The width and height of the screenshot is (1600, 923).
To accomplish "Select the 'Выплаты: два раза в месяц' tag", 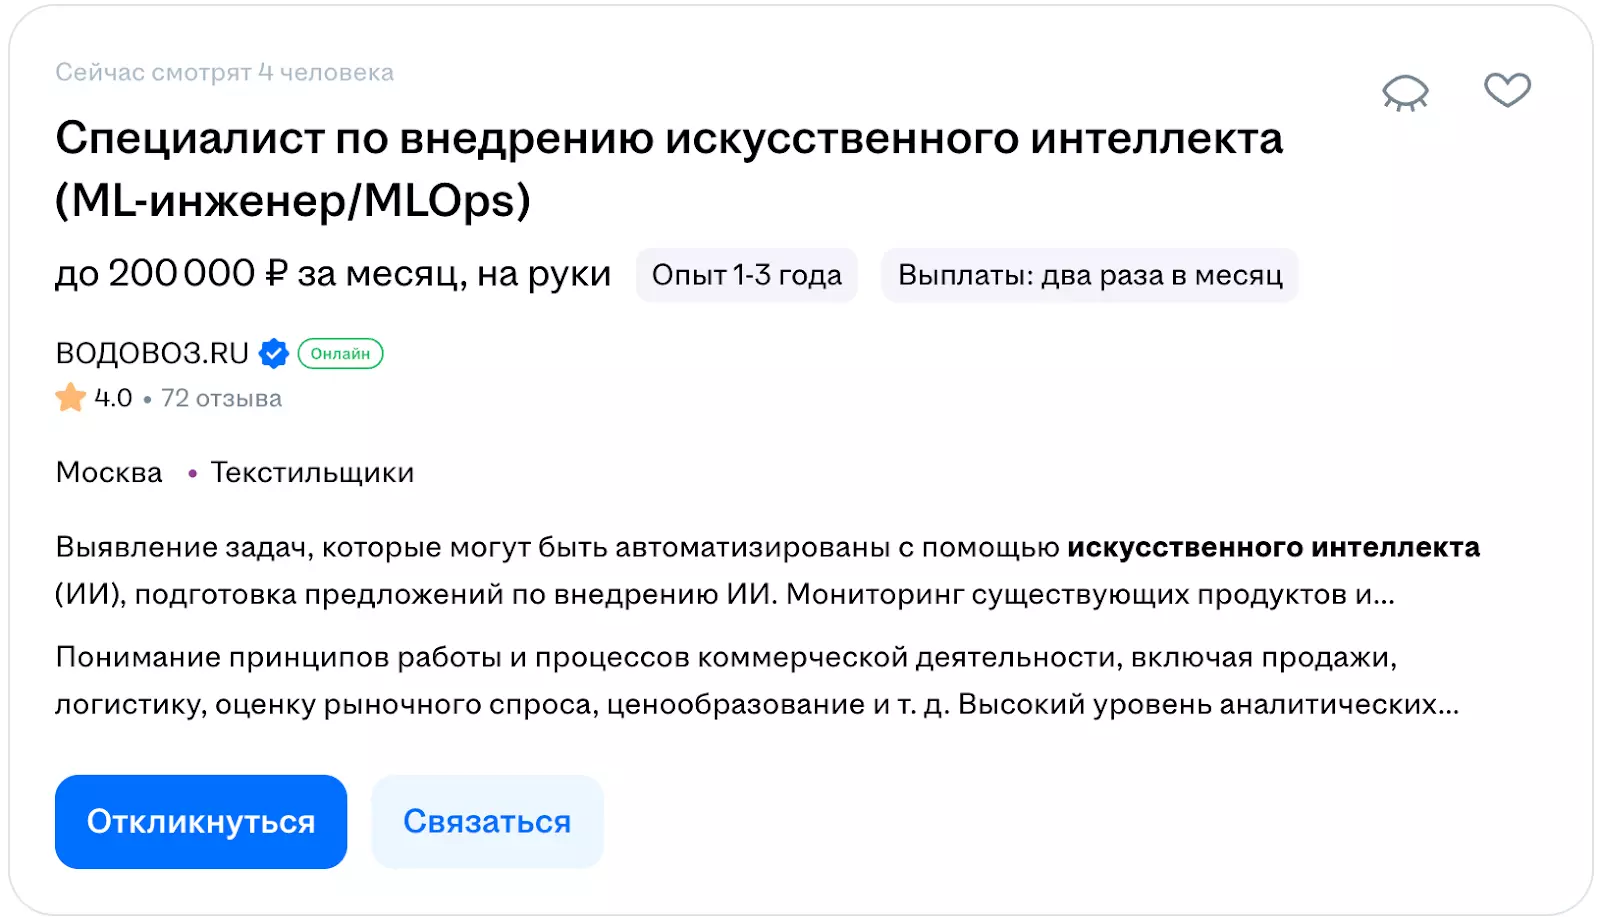I will [x=1089, y=275].
